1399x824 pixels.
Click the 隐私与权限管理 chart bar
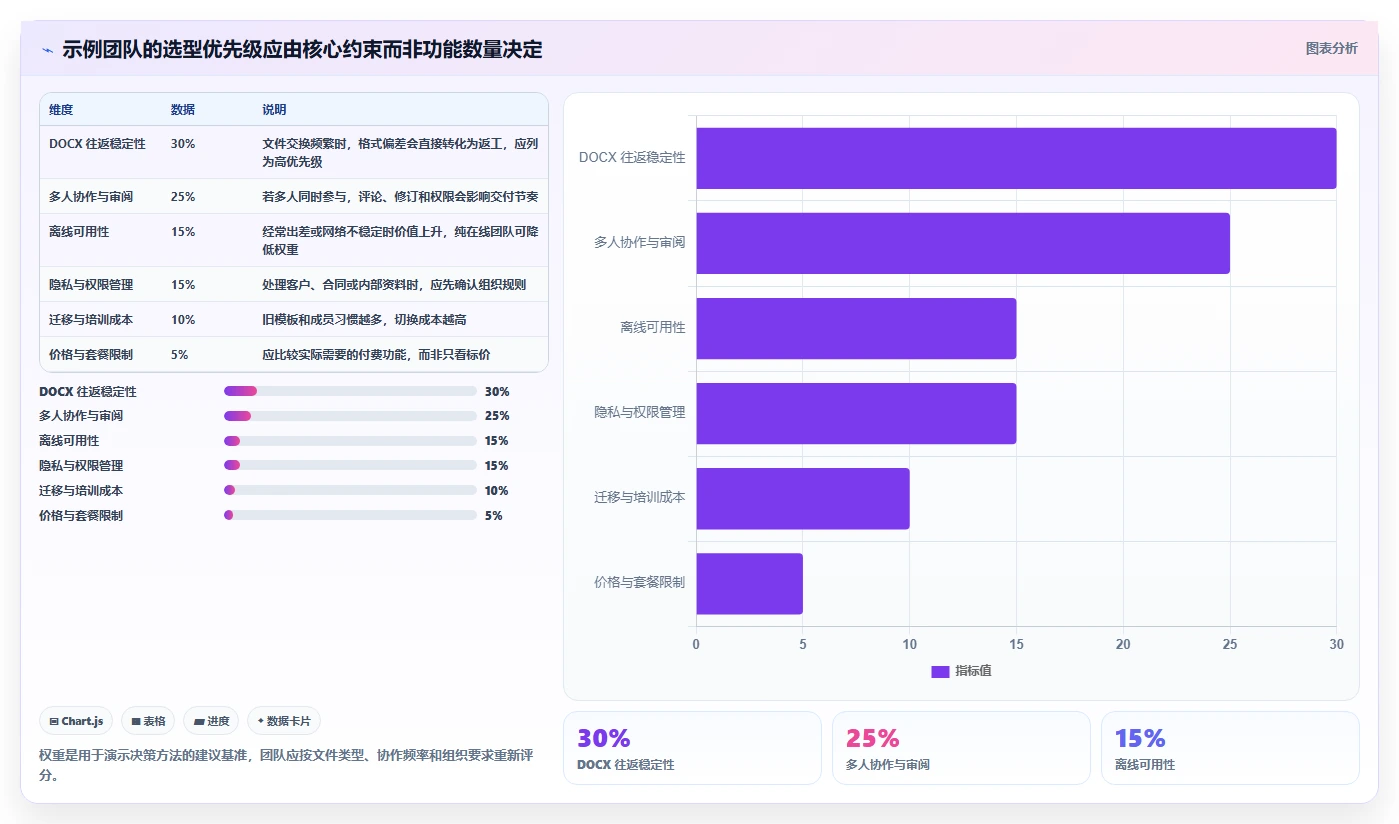tap(856, 413)
